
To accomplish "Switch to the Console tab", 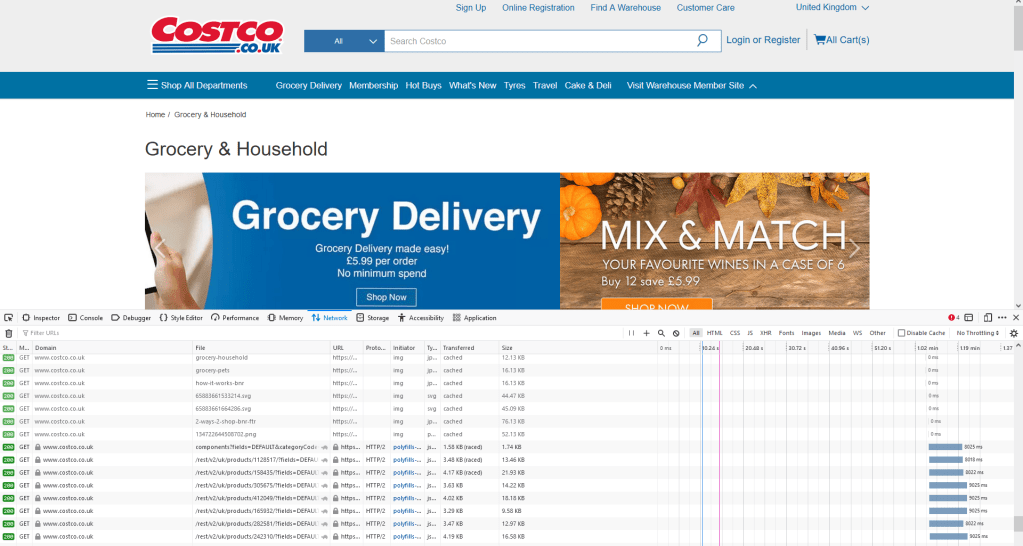I will tap(85, 318).
